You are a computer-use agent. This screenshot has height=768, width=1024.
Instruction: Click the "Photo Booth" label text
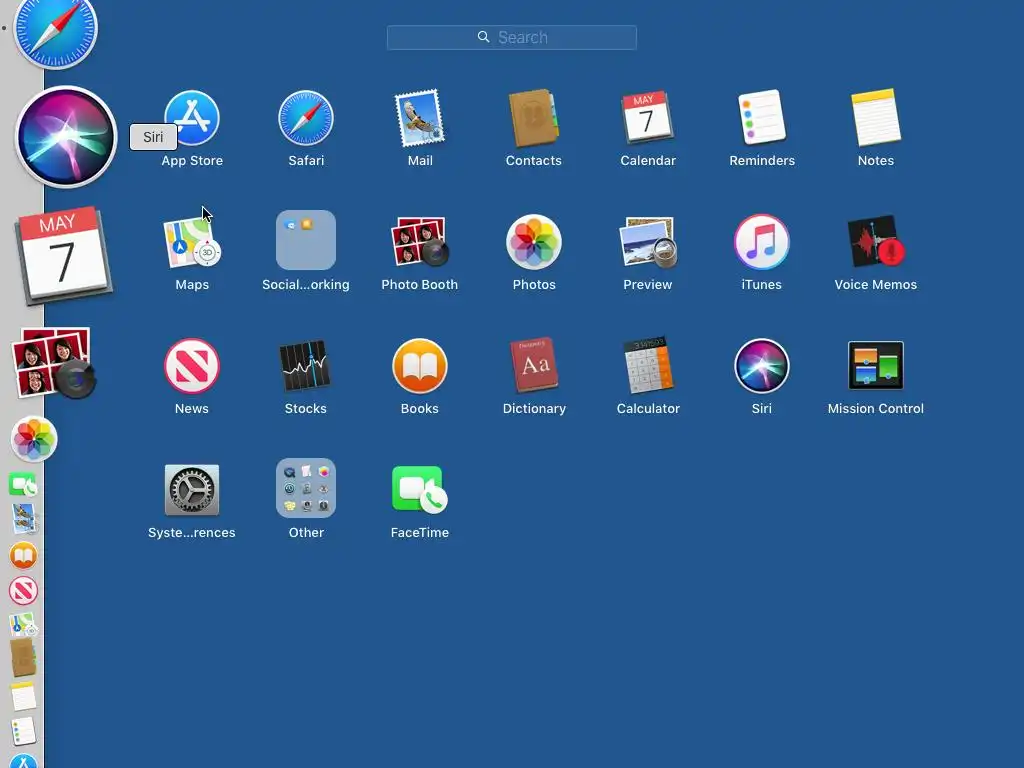tap(419, 285)
